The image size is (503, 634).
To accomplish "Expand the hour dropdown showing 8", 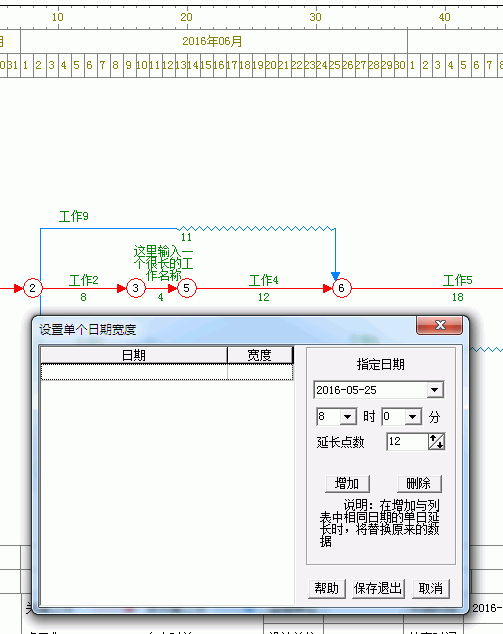I will pyautogui.click(x=348, y=416).
